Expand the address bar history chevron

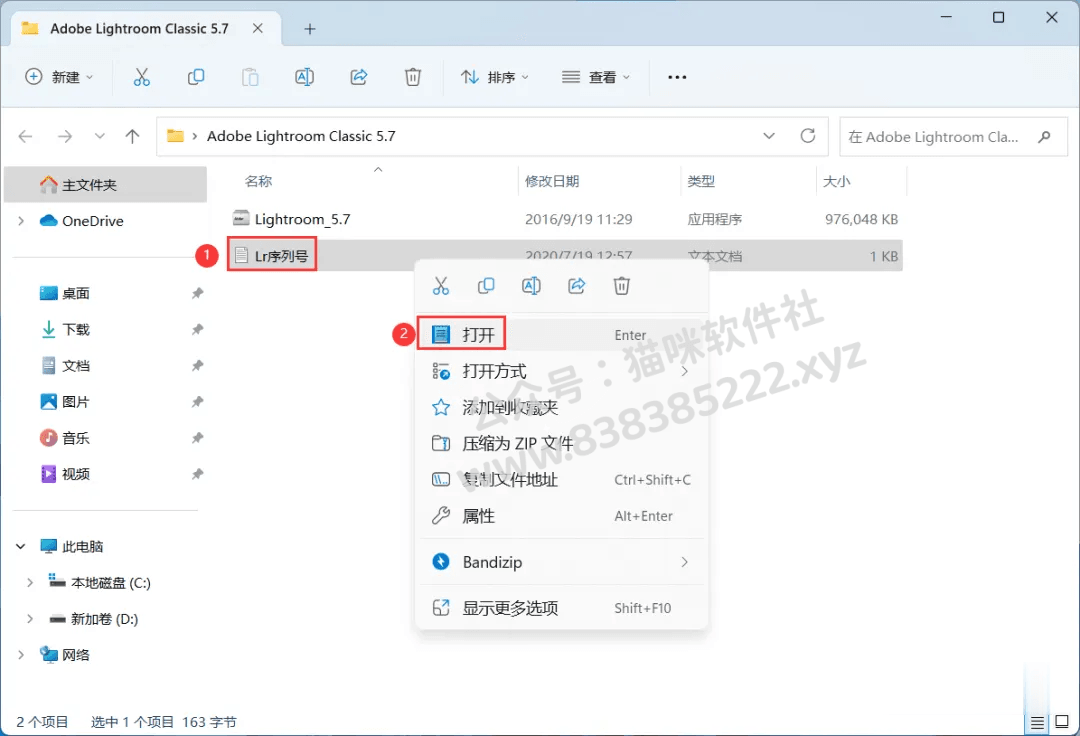tap(769, 136)
